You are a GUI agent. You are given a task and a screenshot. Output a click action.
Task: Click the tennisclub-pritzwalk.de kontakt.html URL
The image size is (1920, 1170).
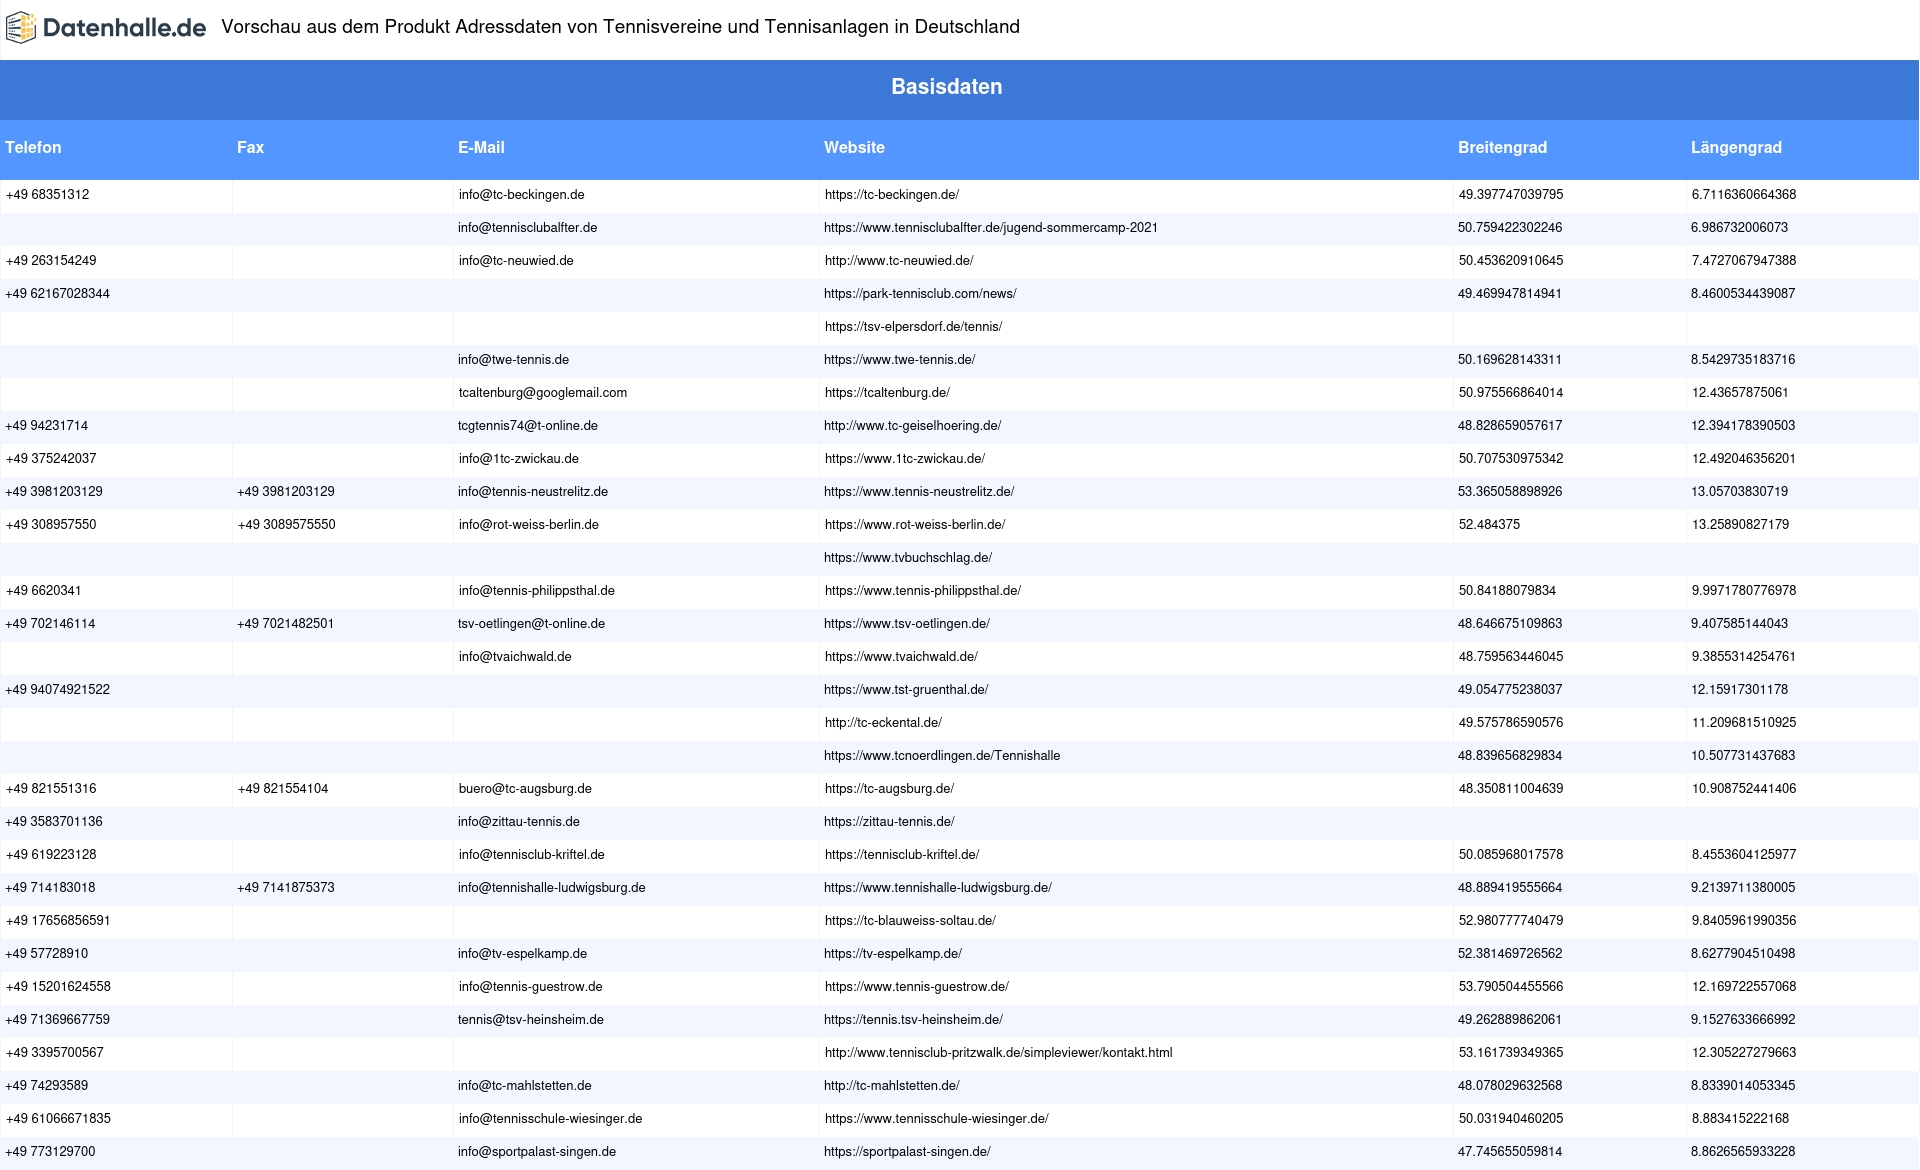tap(998, 1053)
